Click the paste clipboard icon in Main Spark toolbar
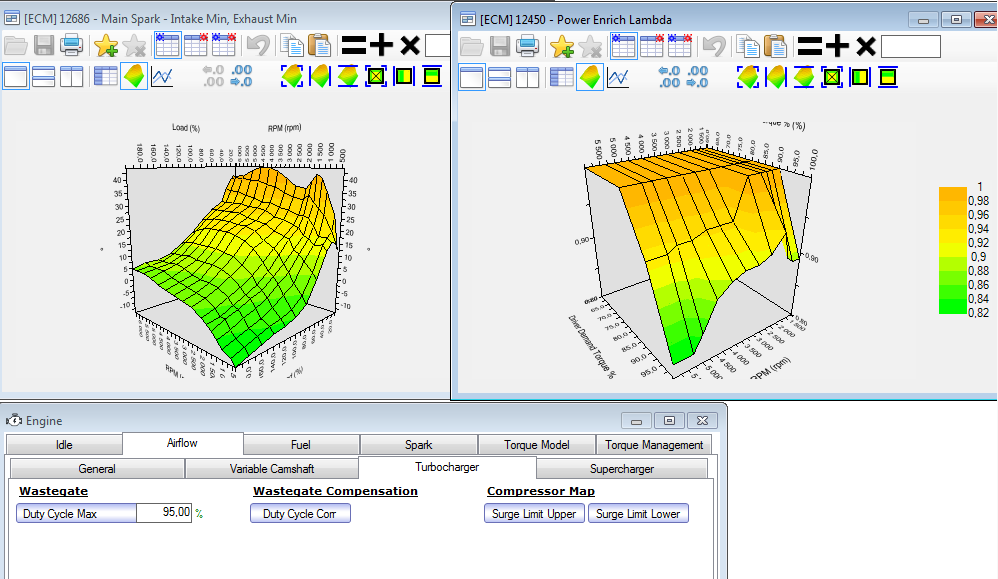The width and height of the screenshot is (998, 579). click(319, 45)
